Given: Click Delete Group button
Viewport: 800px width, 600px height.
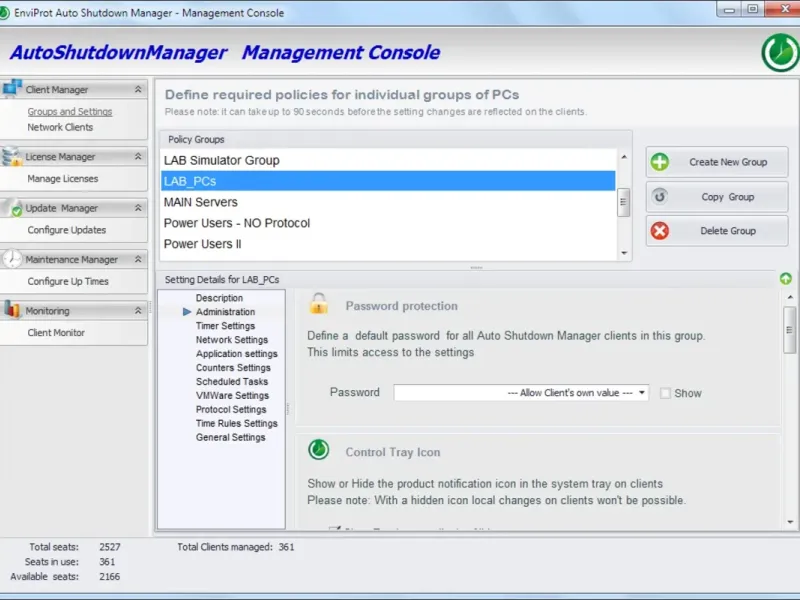Looking at the screenshot, I should click(717, 231).
